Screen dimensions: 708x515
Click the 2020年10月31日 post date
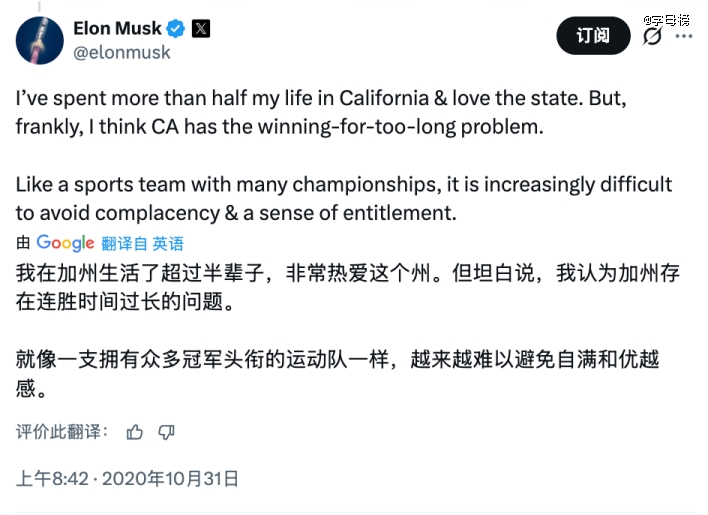point(179,479)
